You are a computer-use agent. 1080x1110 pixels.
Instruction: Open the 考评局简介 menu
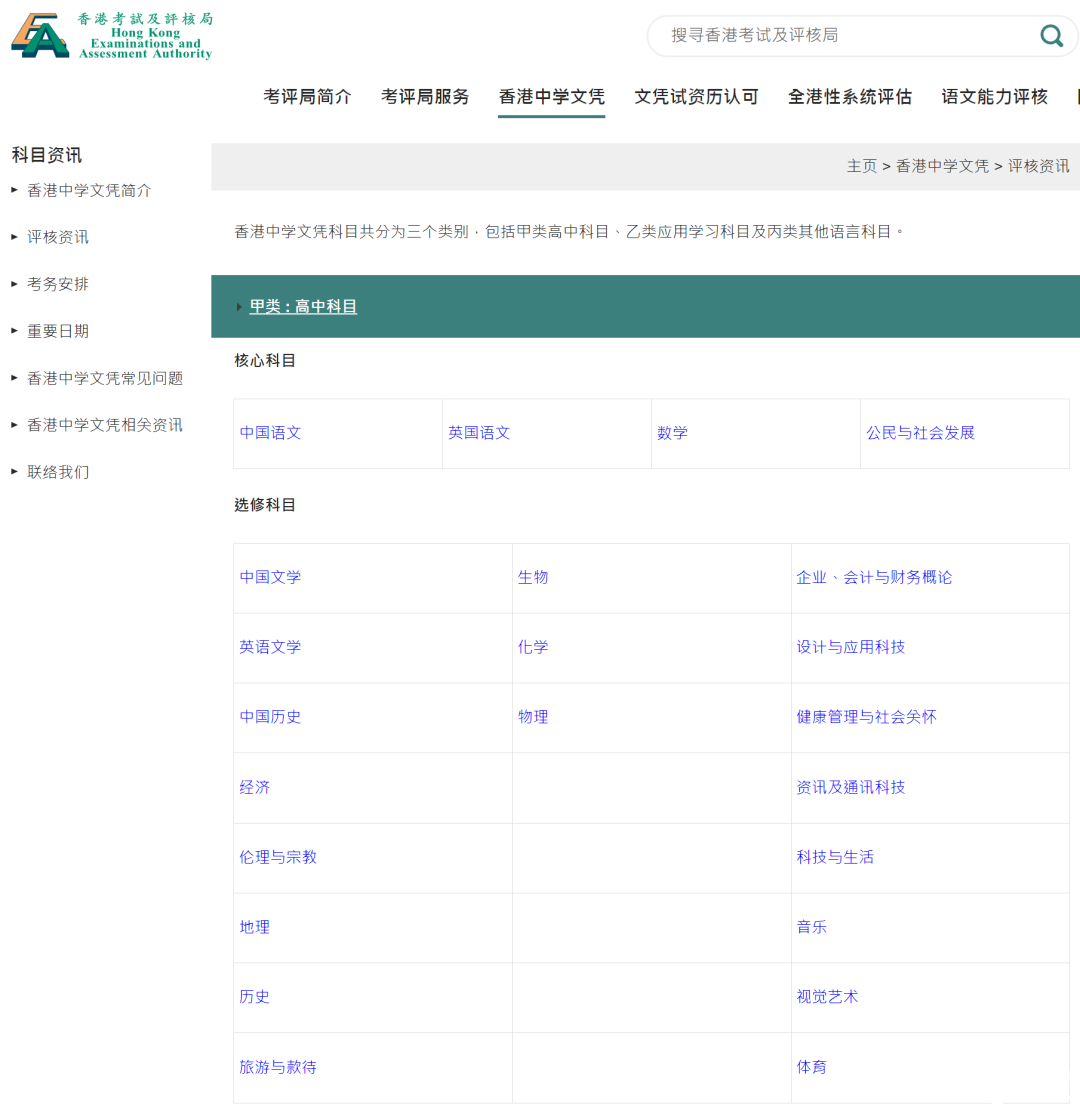(307, 97)
